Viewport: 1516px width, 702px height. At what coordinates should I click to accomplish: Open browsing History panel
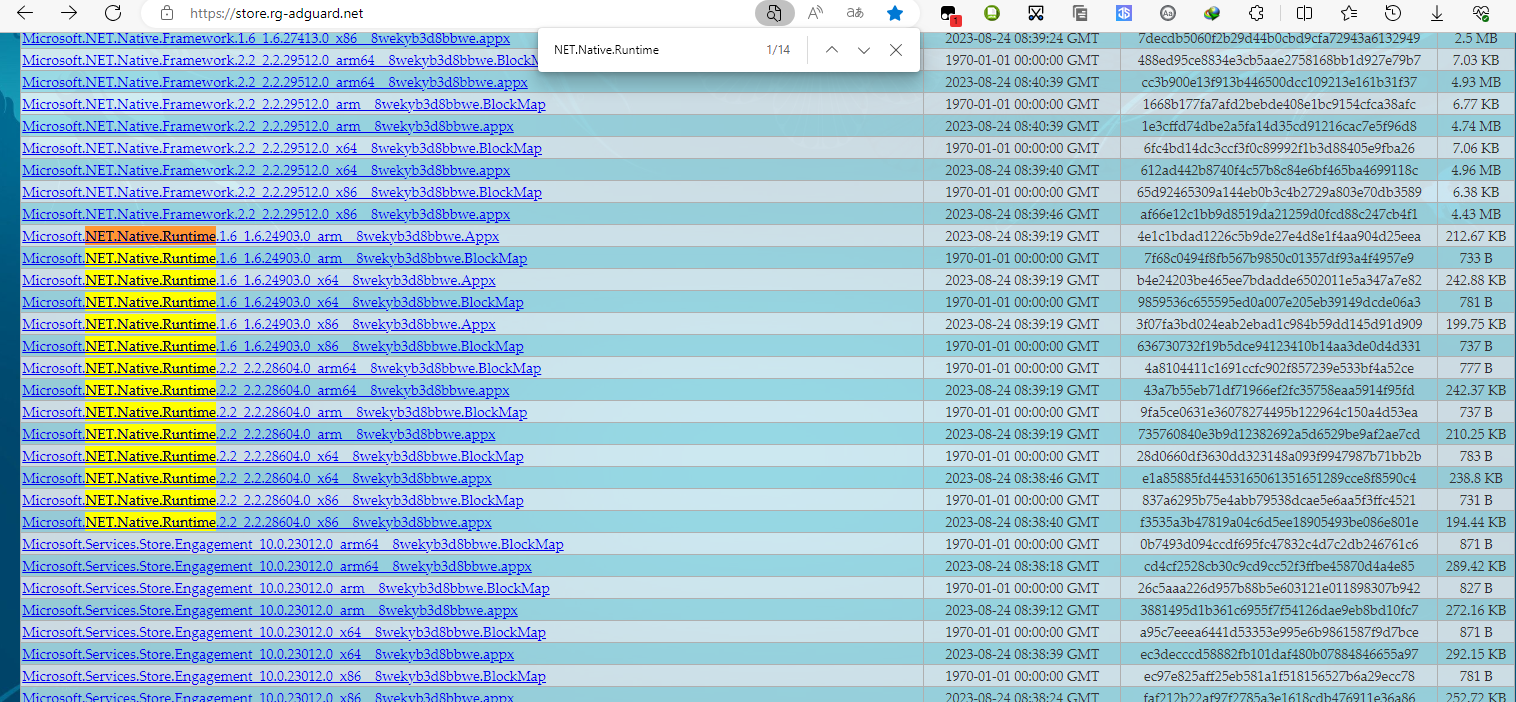(x=1393, y=13)
